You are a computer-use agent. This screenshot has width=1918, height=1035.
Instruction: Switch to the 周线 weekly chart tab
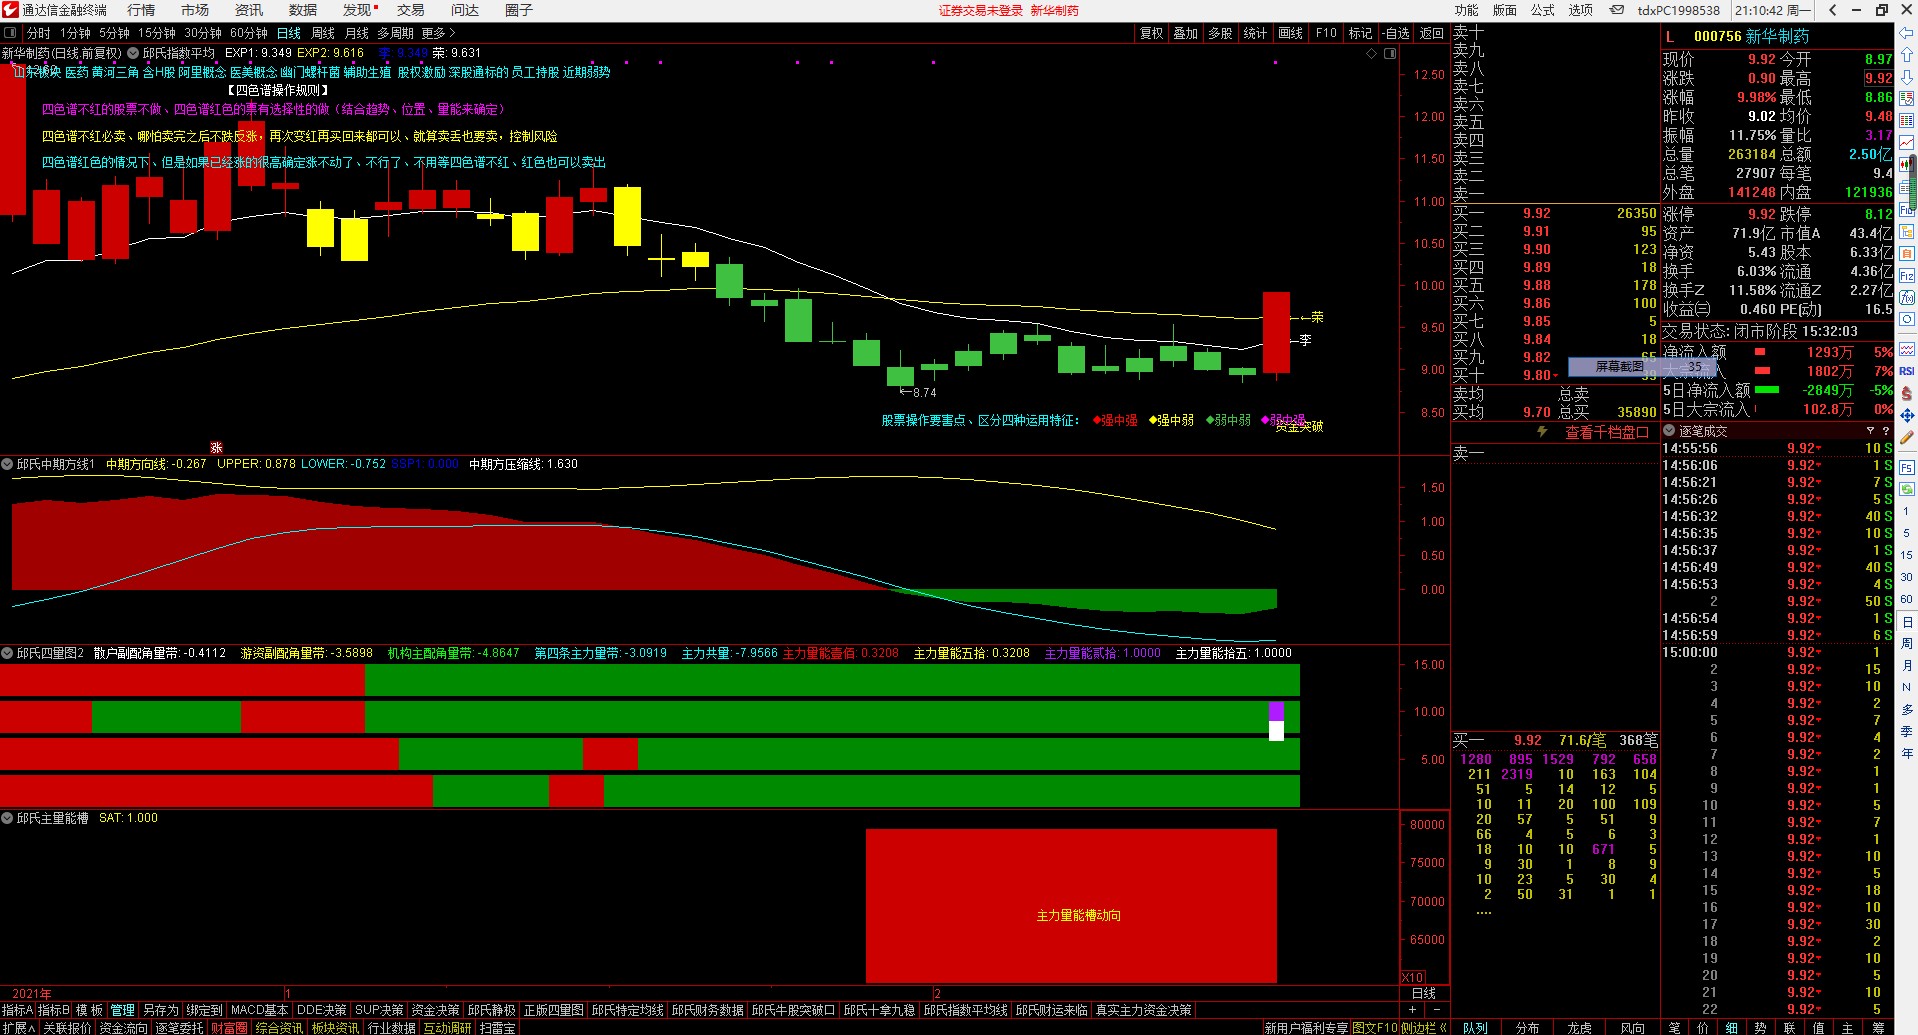[323, 33]
